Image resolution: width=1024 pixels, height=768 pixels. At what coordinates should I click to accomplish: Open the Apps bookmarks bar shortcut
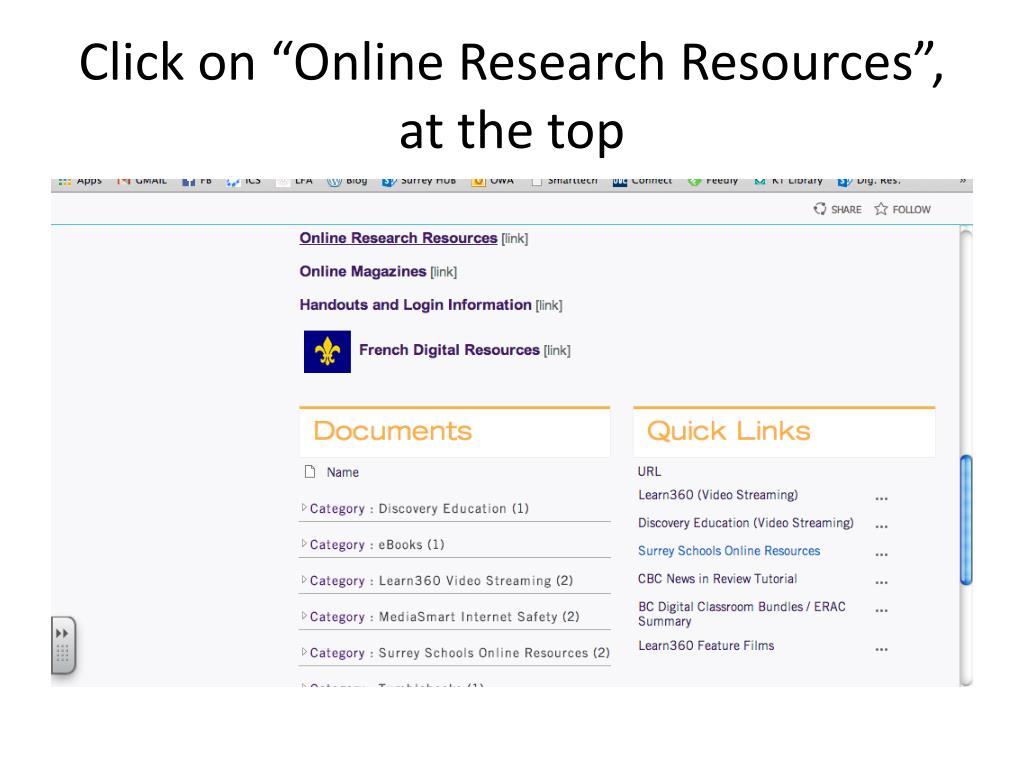[80, 182]
